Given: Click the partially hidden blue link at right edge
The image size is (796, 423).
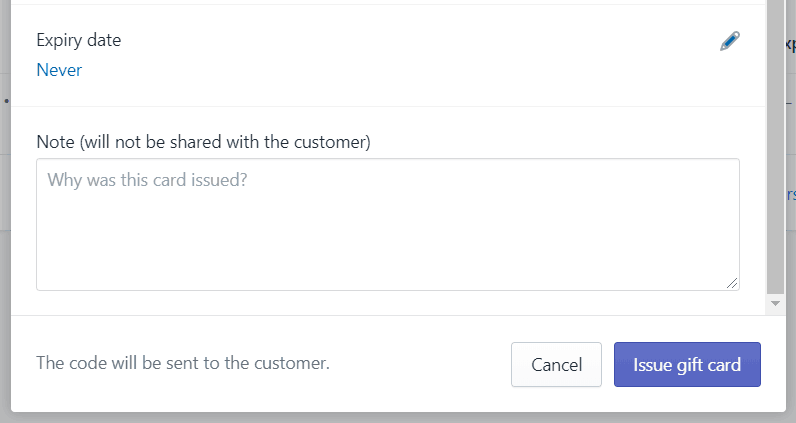Looking at the screenshot, I should [x=791, y=194].
